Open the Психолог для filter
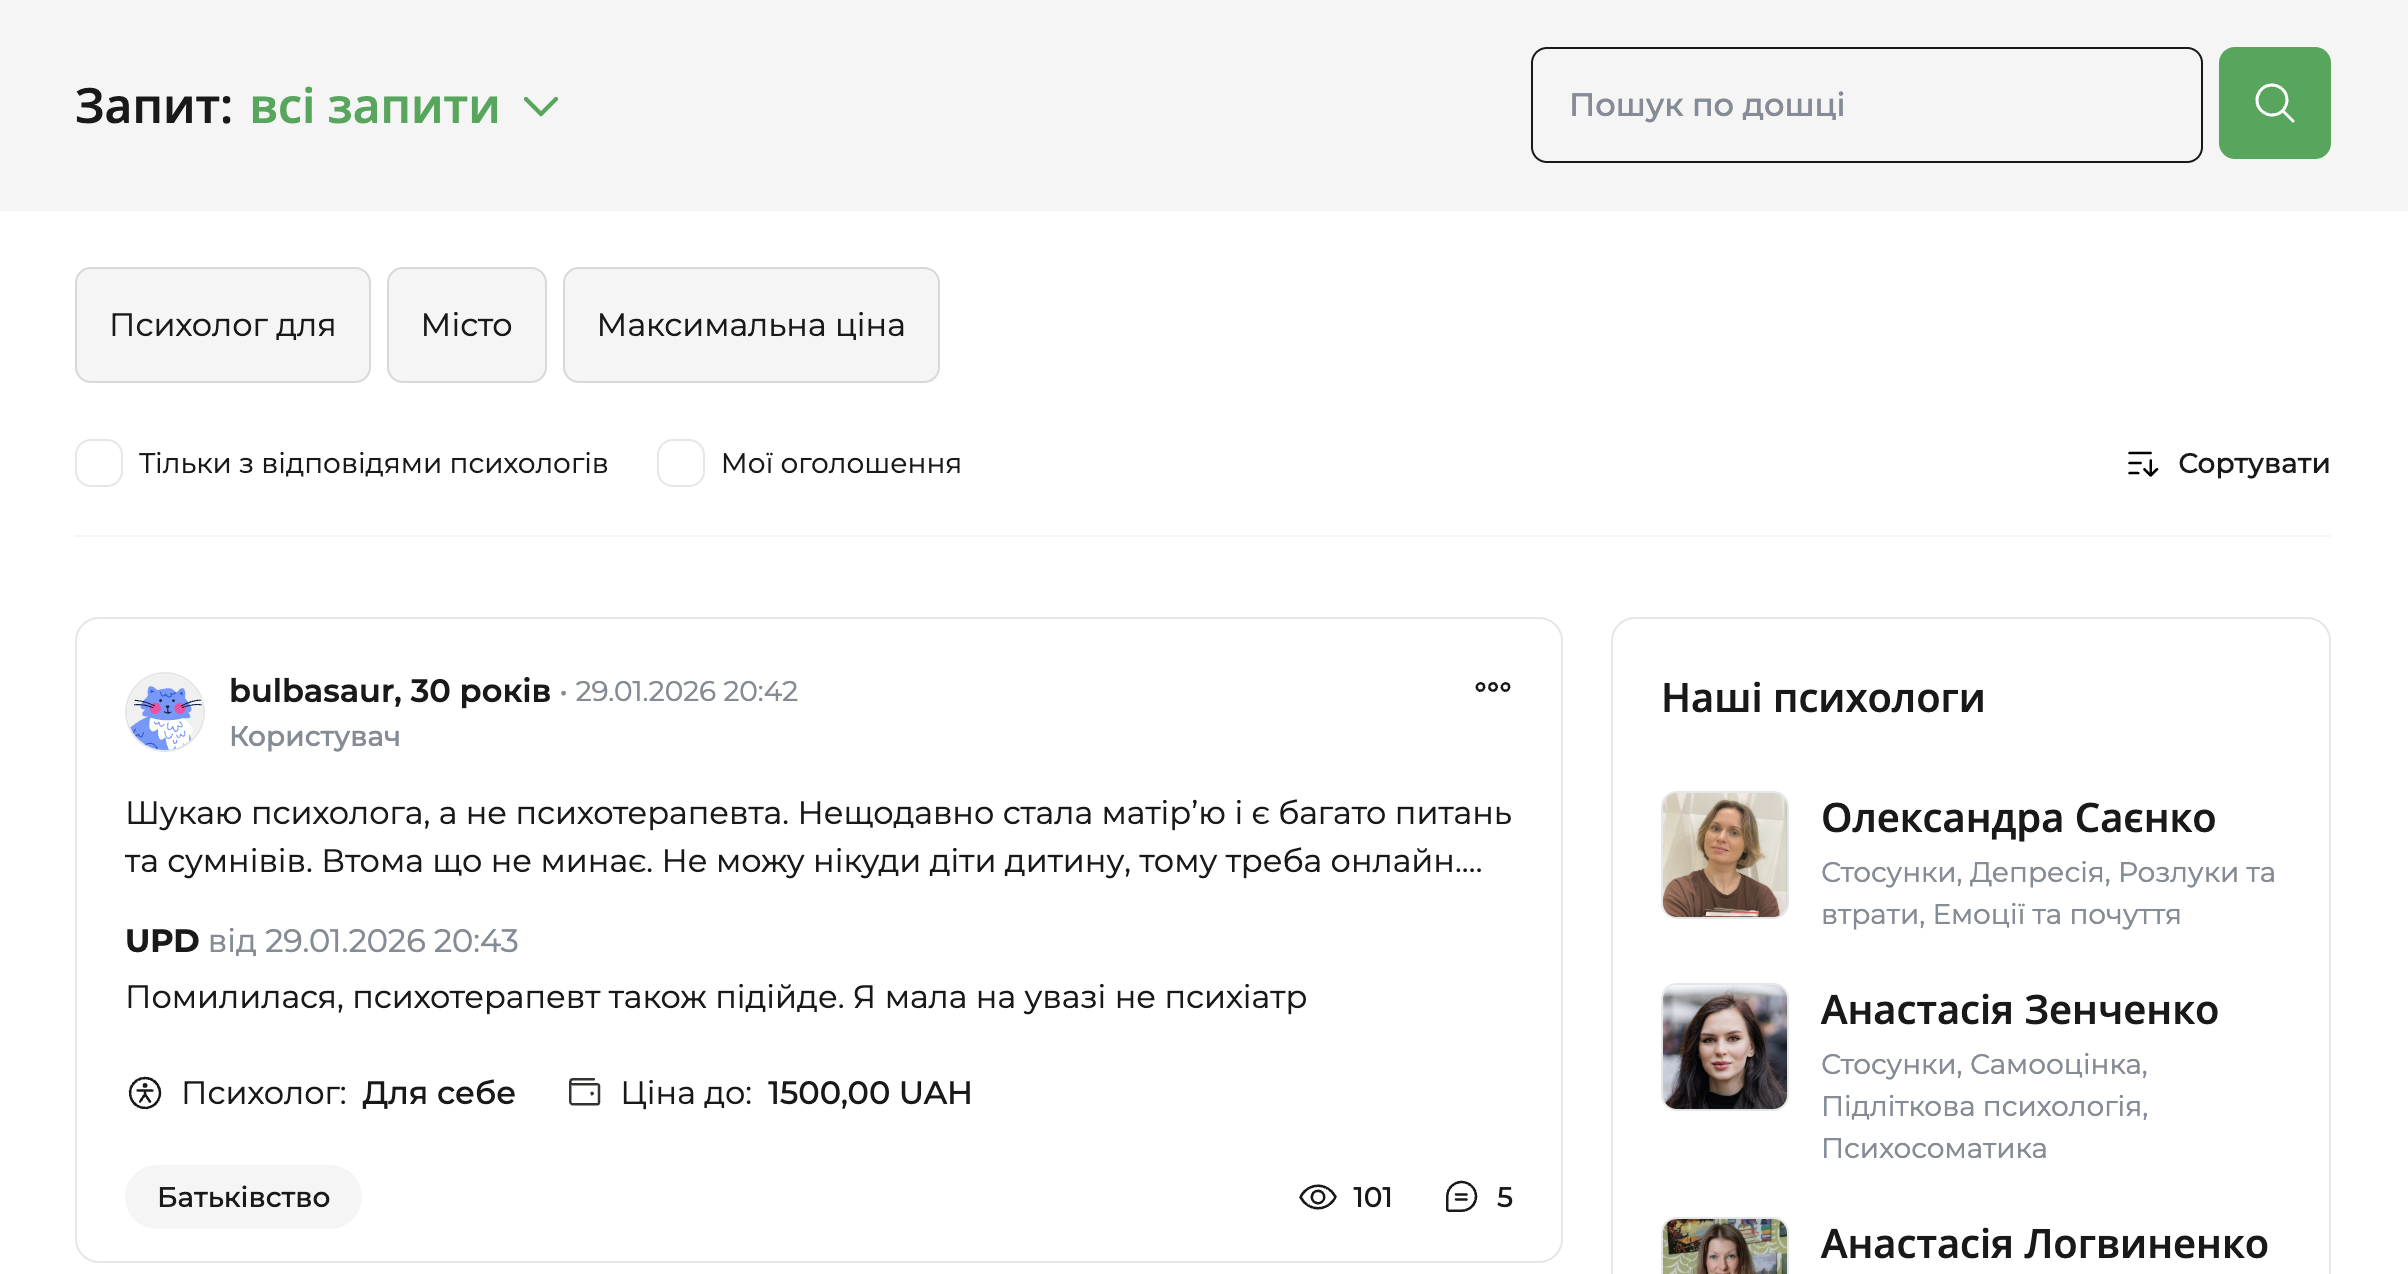This screenshot has height=1274, width=2408. coord(222,324)
